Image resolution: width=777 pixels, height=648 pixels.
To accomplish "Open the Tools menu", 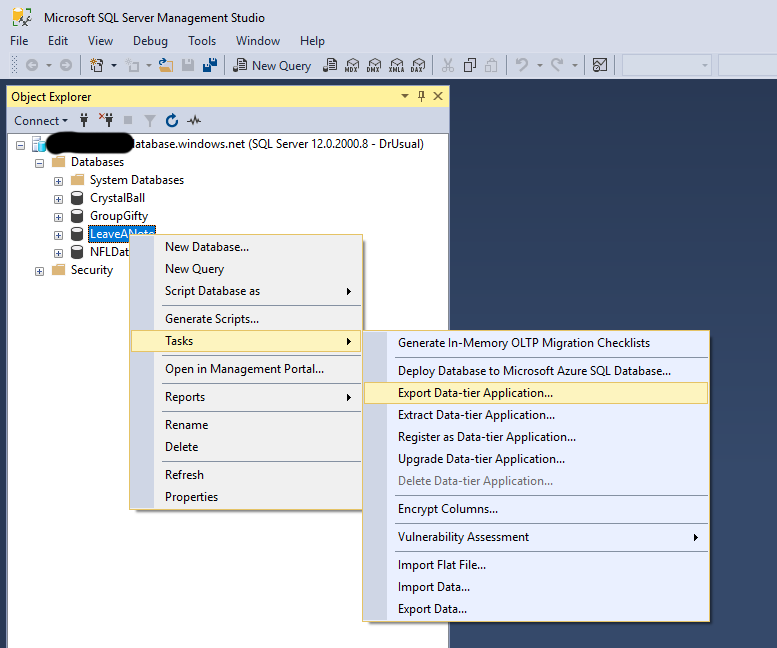I will (x=202, y=41).
